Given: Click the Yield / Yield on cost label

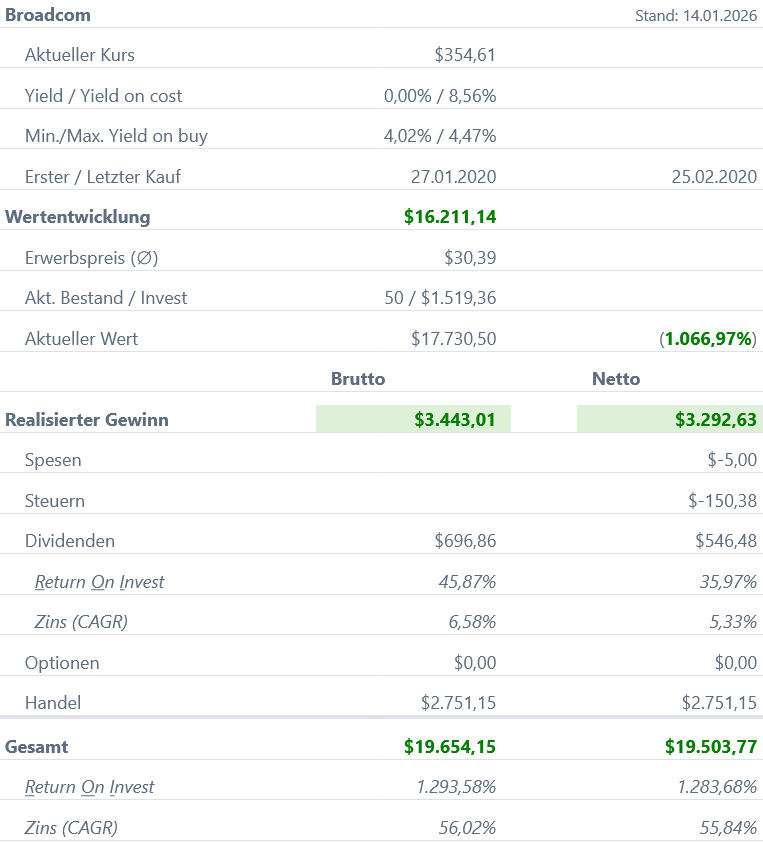Looking at the screenshot, I should click(x=103, y=96).
